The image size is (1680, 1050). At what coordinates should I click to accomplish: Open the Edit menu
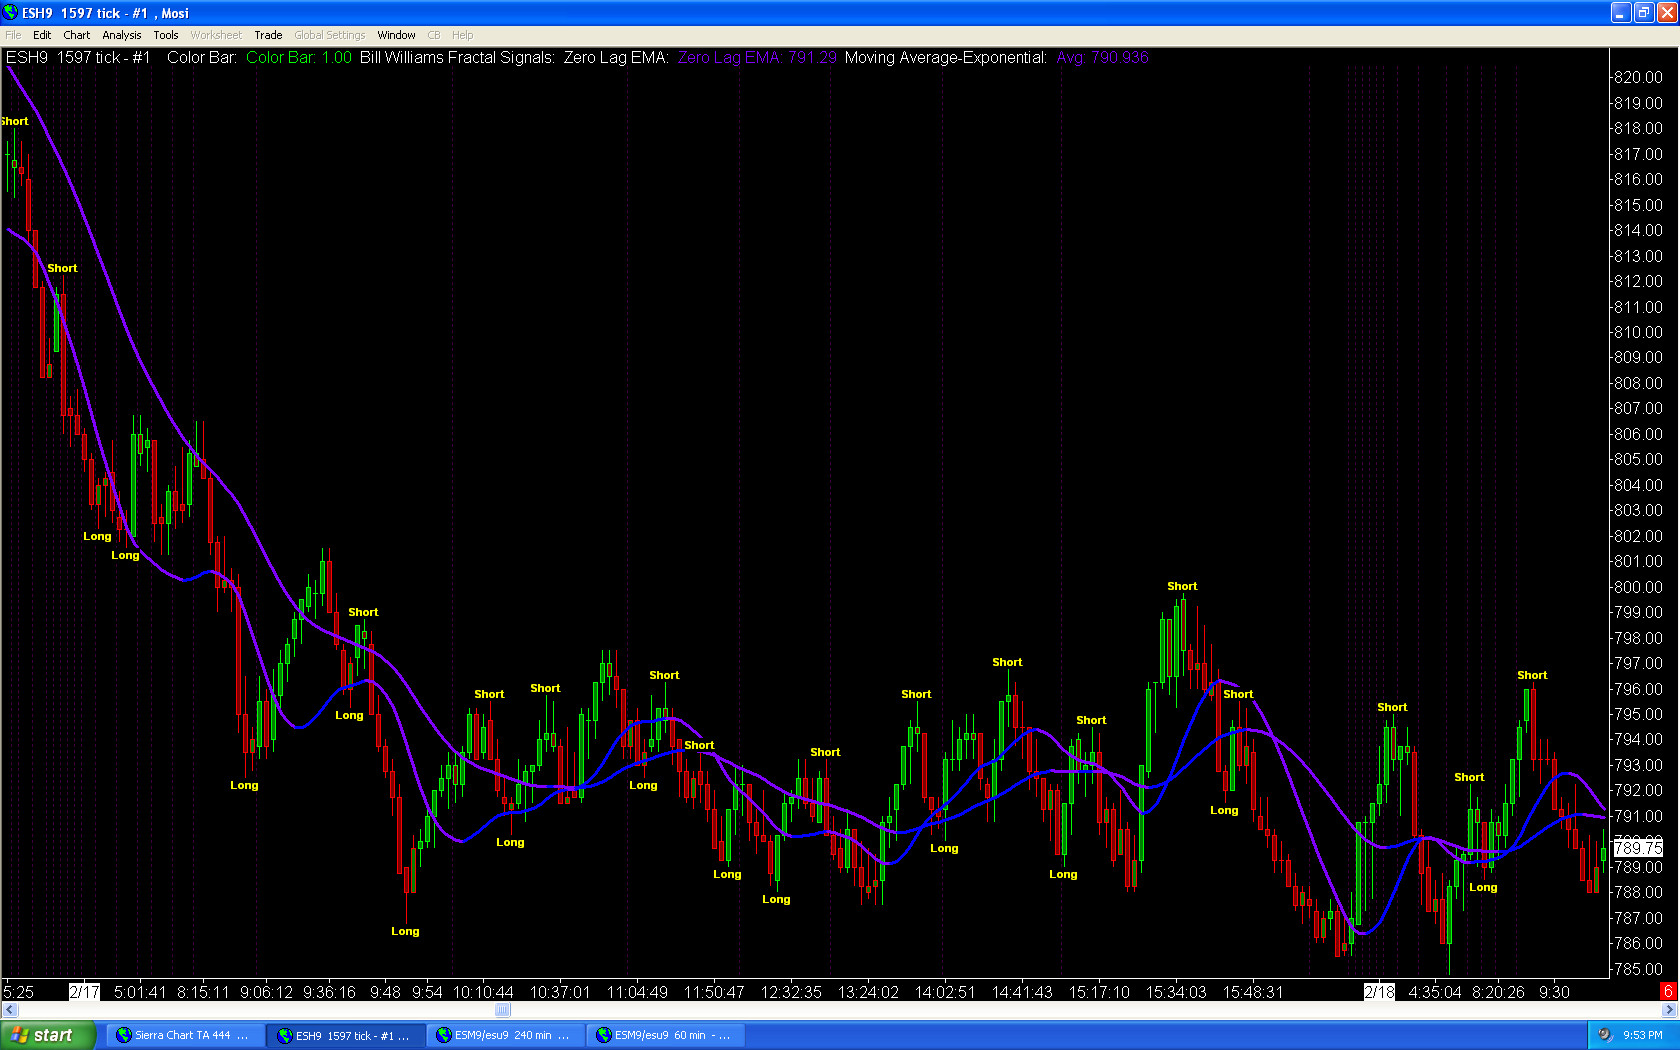coord(42,35)
